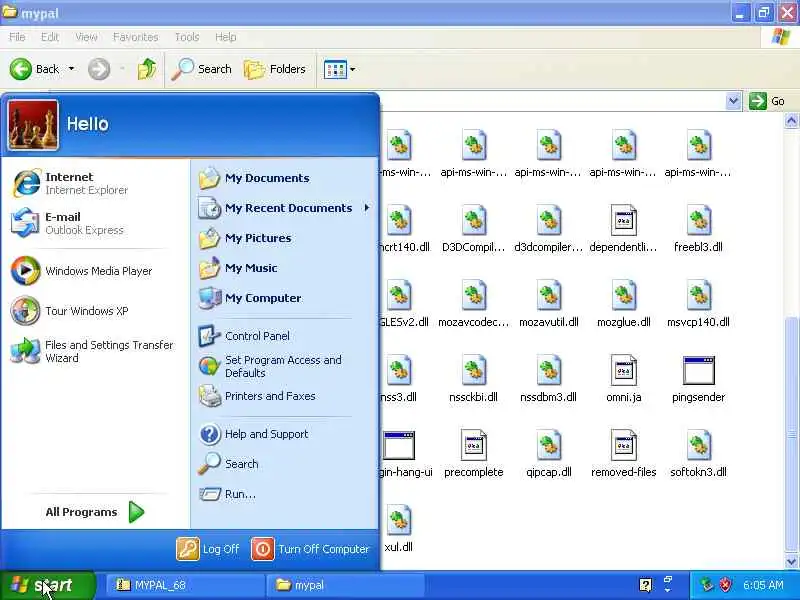Open Internet Explorer from Start menu

coord(71,183)
